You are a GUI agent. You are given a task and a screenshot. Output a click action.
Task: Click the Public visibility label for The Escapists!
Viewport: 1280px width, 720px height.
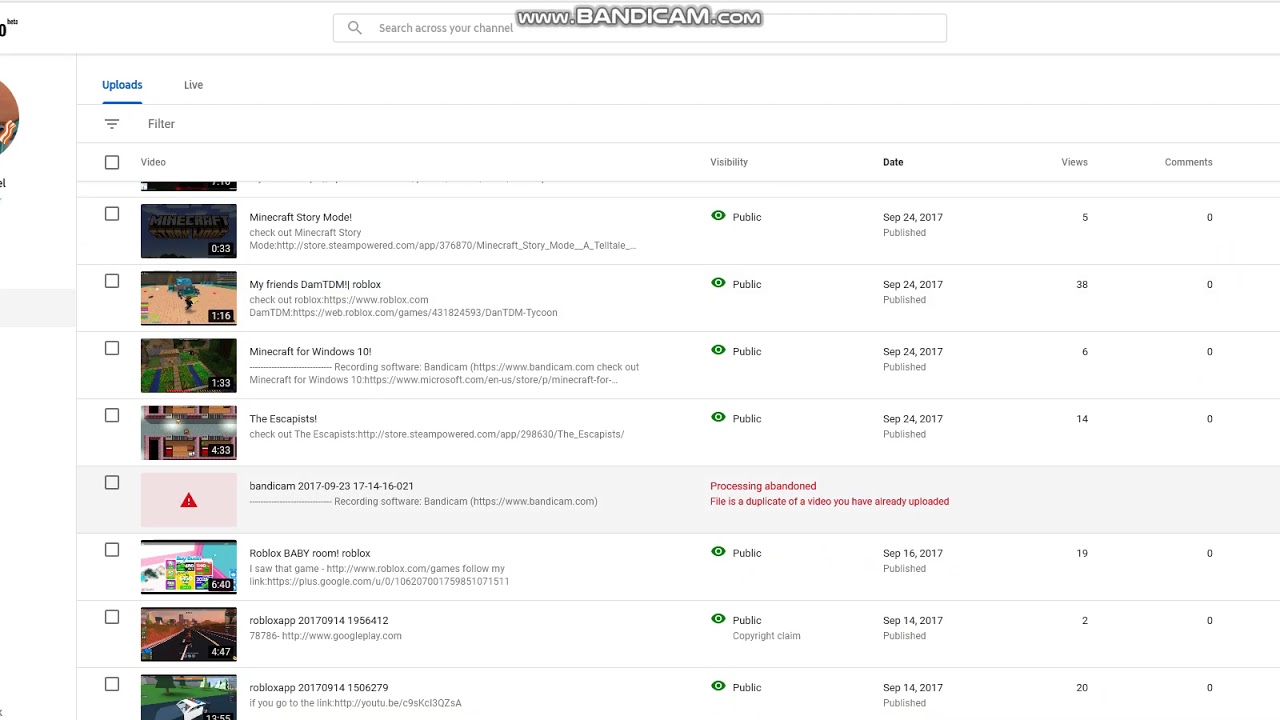click(x=747, y=418)
